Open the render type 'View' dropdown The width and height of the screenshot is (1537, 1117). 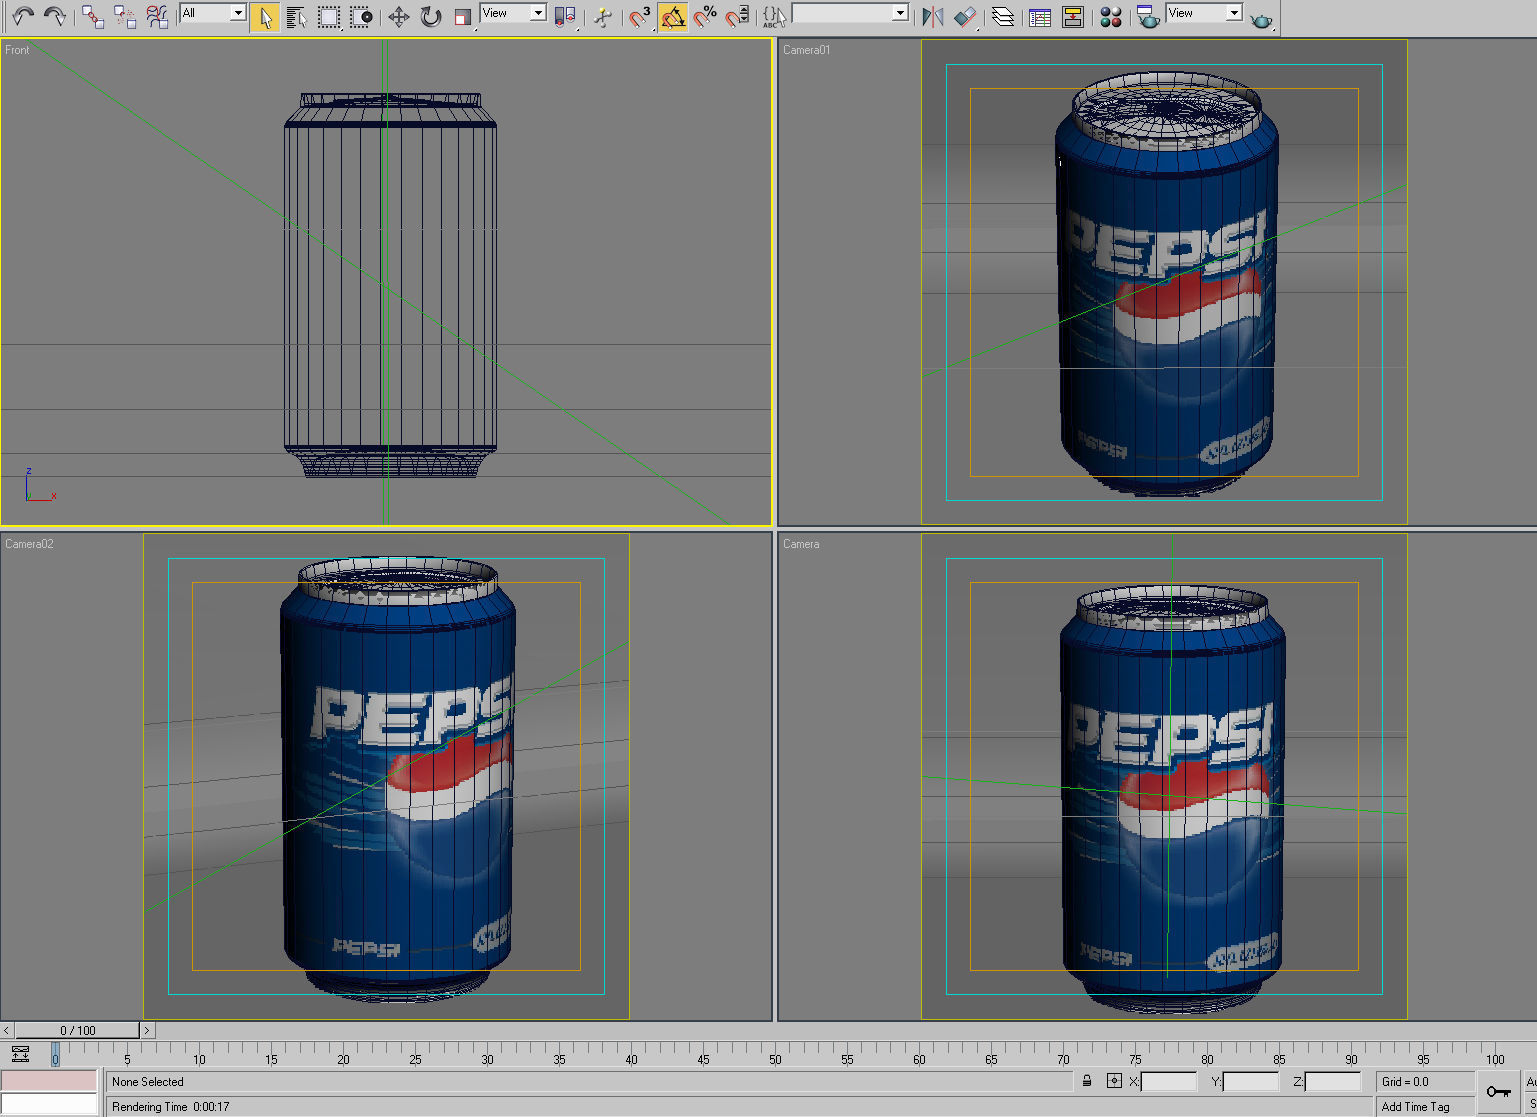point(1204,13)
